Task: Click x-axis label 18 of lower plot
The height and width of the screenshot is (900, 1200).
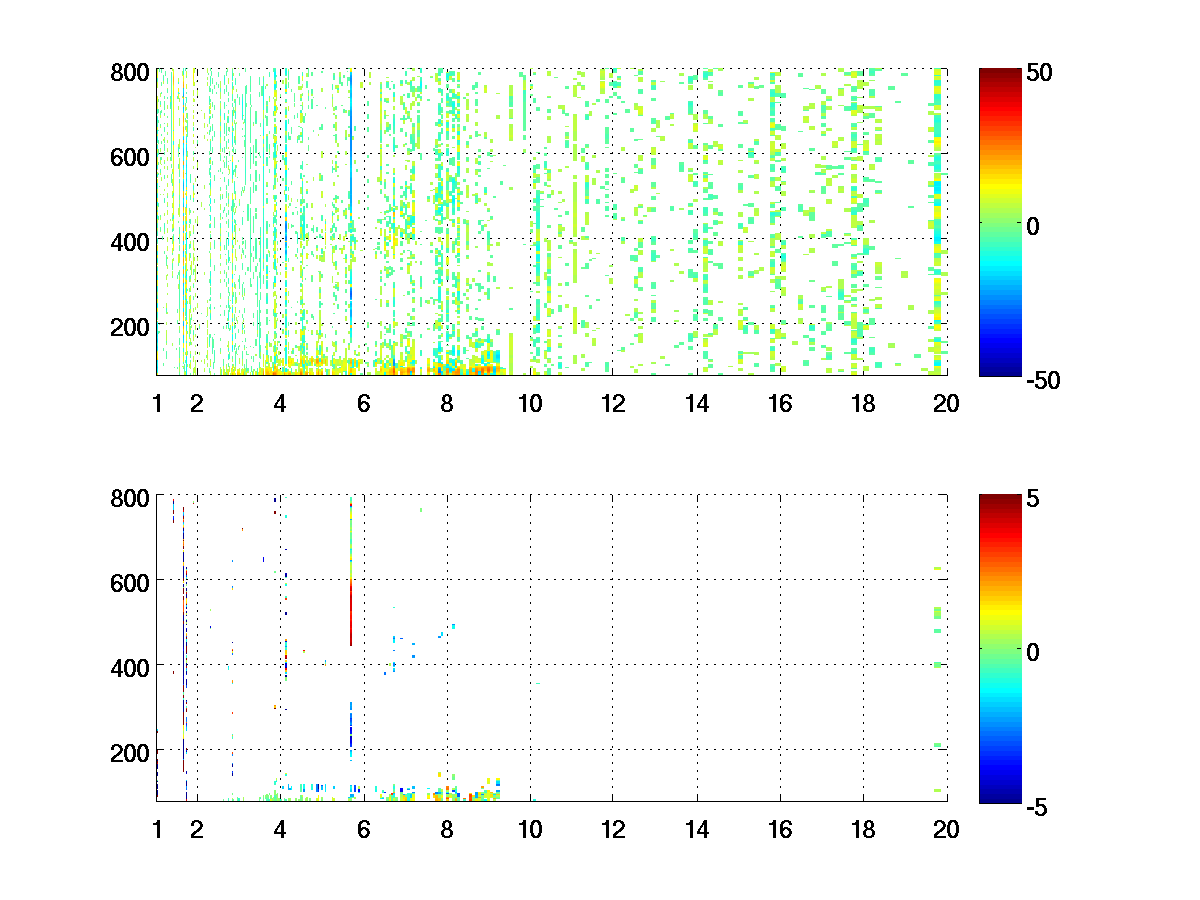Action: click(x=863, y=829)
